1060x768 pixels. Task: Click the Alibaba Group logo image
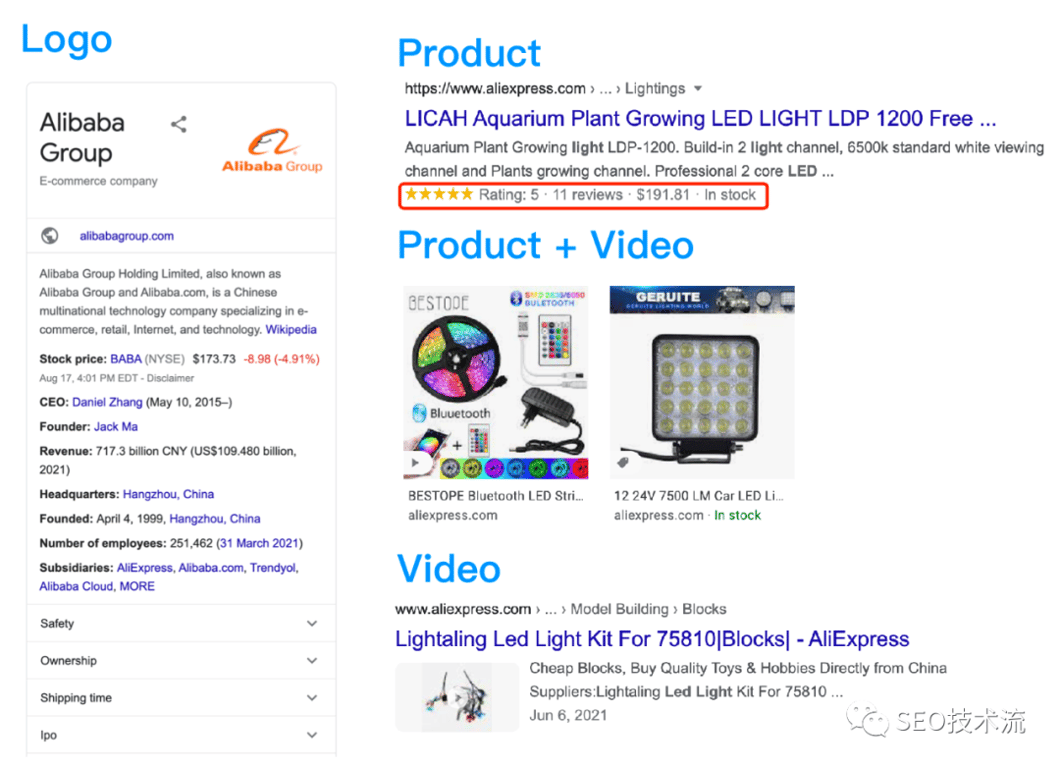pos(272,150)
